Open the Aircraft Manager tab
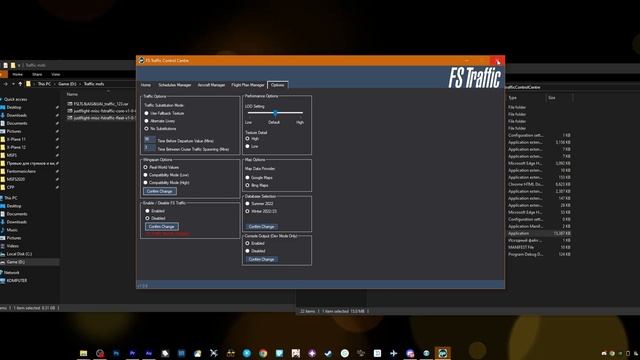This screenshot has height=360, width=640. click(x=211, y=85)
